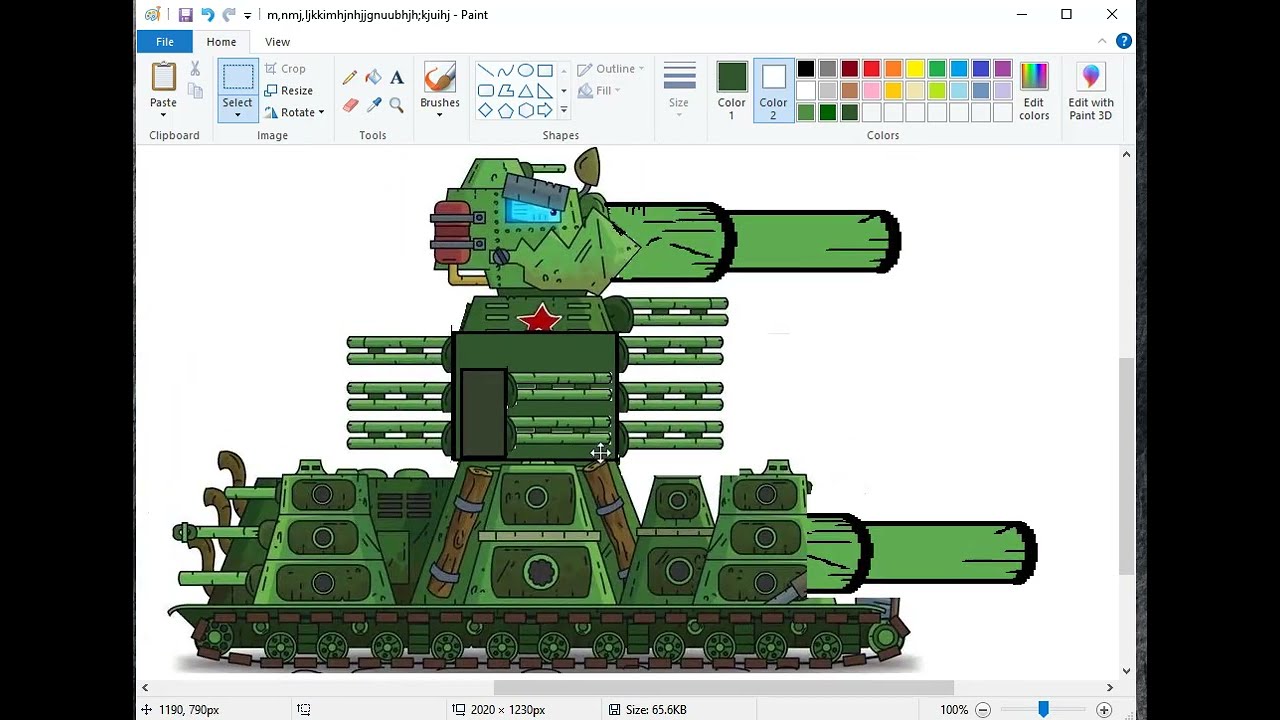This screenshot has height=720, width=1280.
Task: Click the zoom slider handle
Action: pyautogui.click(x=1043, y=710)
